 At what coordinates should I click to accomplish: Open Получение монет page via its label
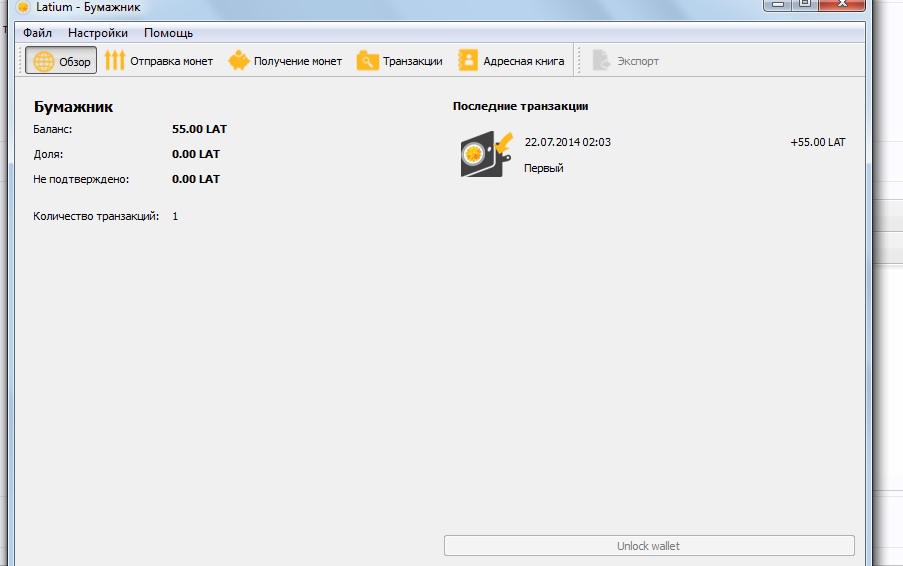pos(298,61)
